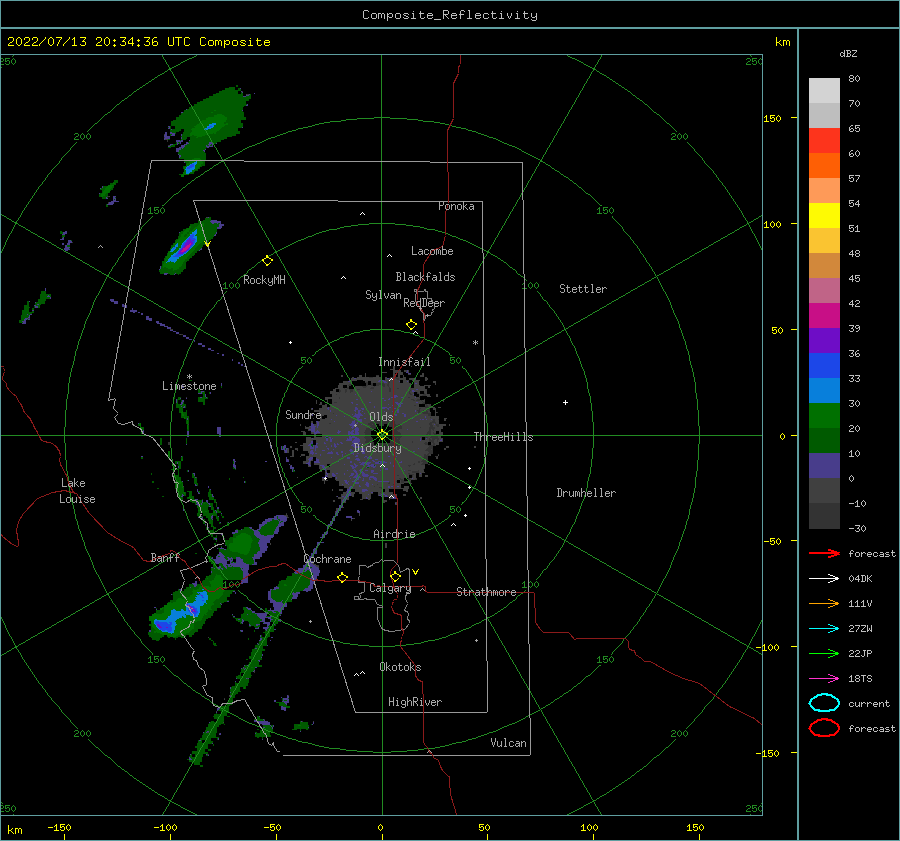Pick the red 60-65 dBZ swatch
900x841 pixels.
(x=824, y=140)
